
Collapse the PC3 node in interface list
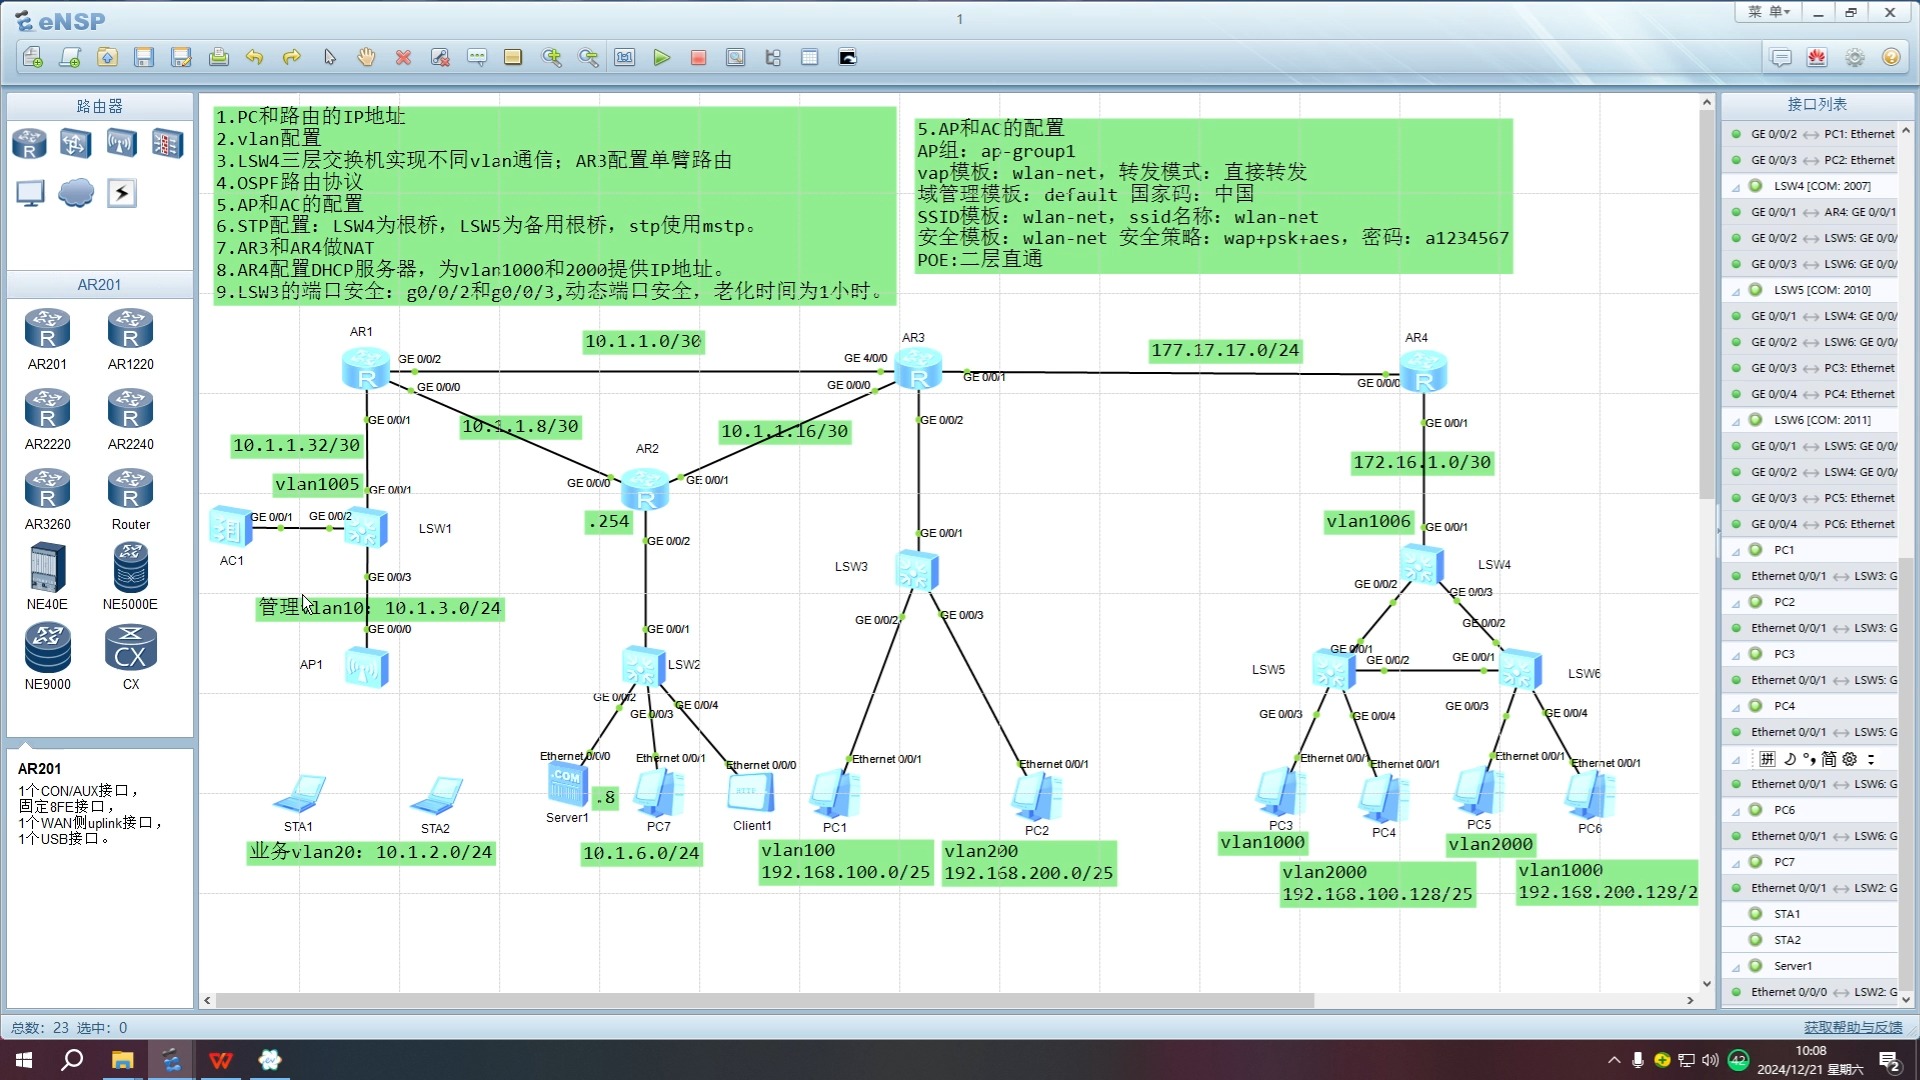(1736, 654)
